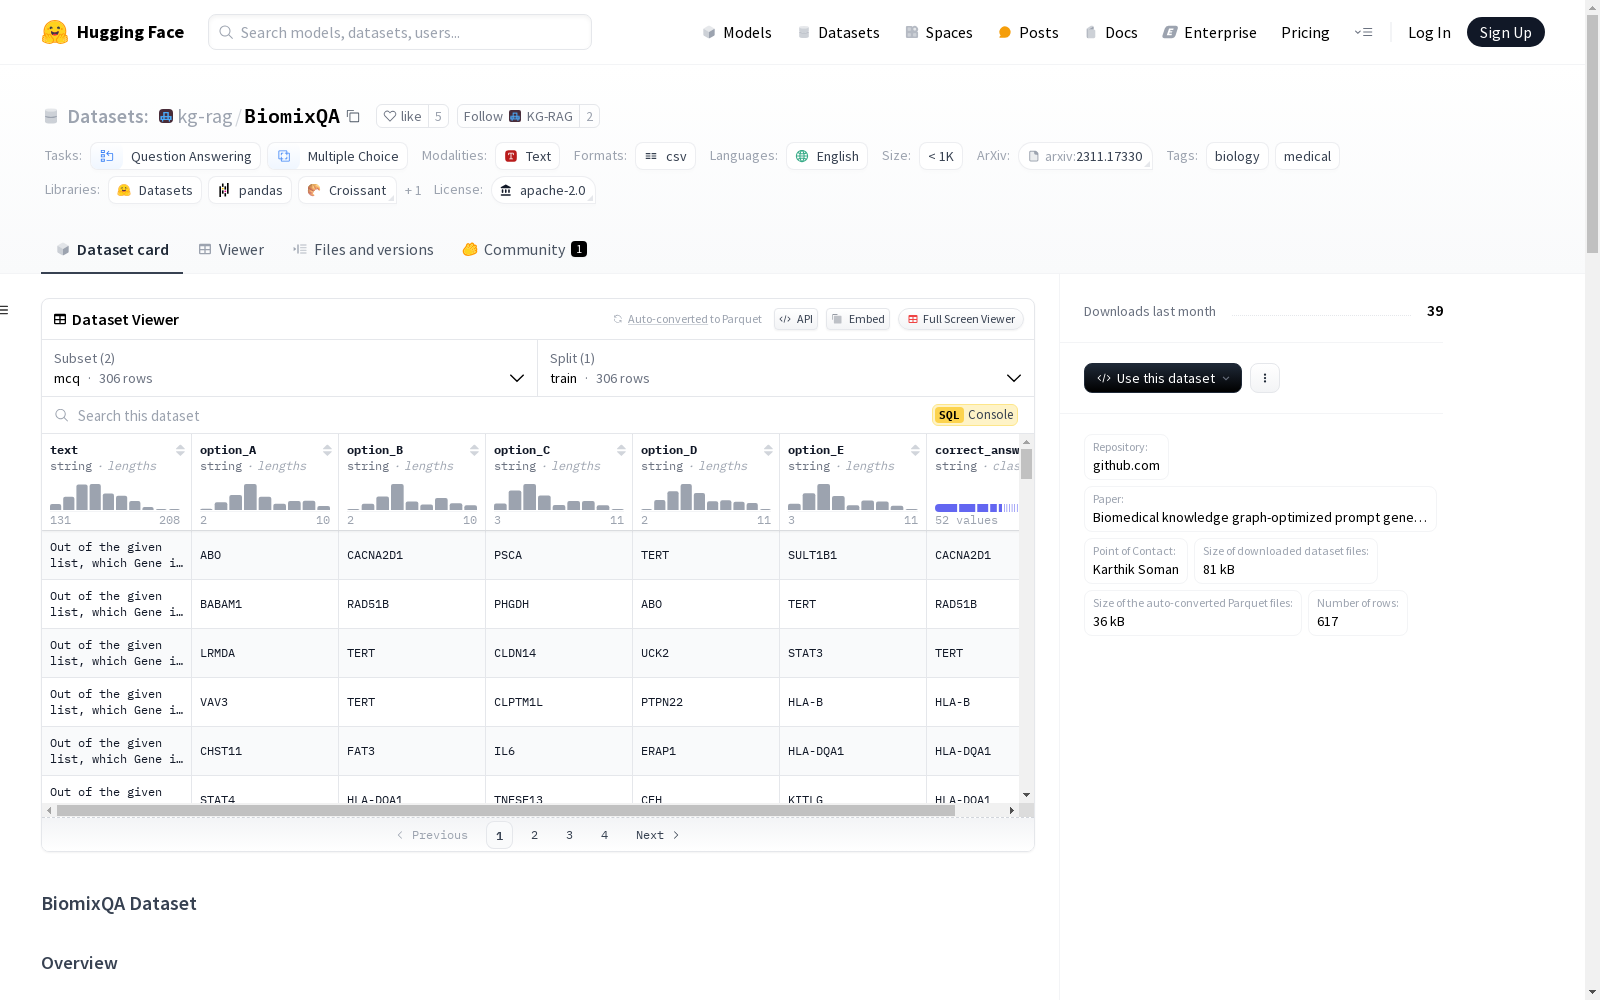Sort the option_C column
Viewport: 1600px width, 1000px height.
[621, 450]
